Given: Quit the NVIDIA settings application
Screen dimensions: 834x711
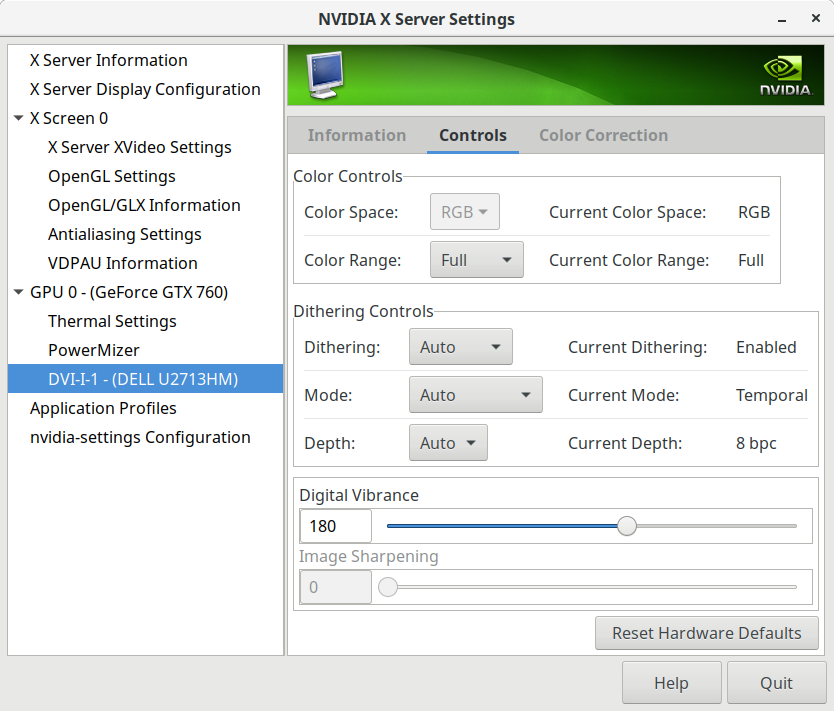Looking at the screenshot, I should [x=776, y=683].
